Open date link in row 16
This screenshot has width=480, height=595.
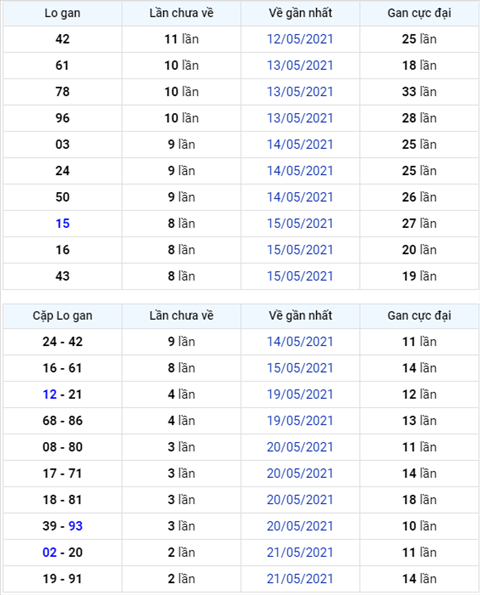300,250
